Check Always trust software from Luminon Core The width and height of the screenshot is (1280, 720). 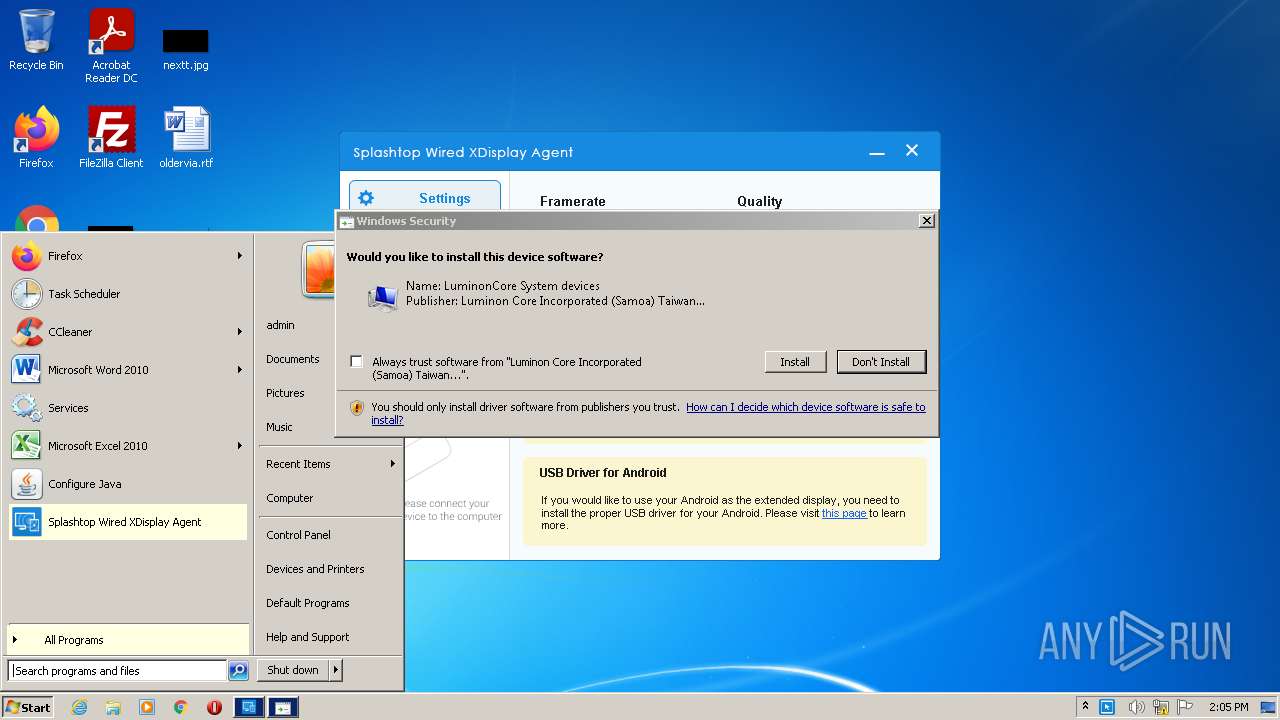[357, 362]
